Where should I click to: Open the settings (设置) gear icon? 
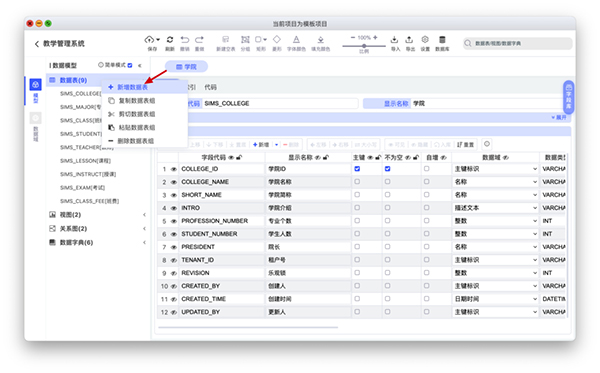[425, 39]
